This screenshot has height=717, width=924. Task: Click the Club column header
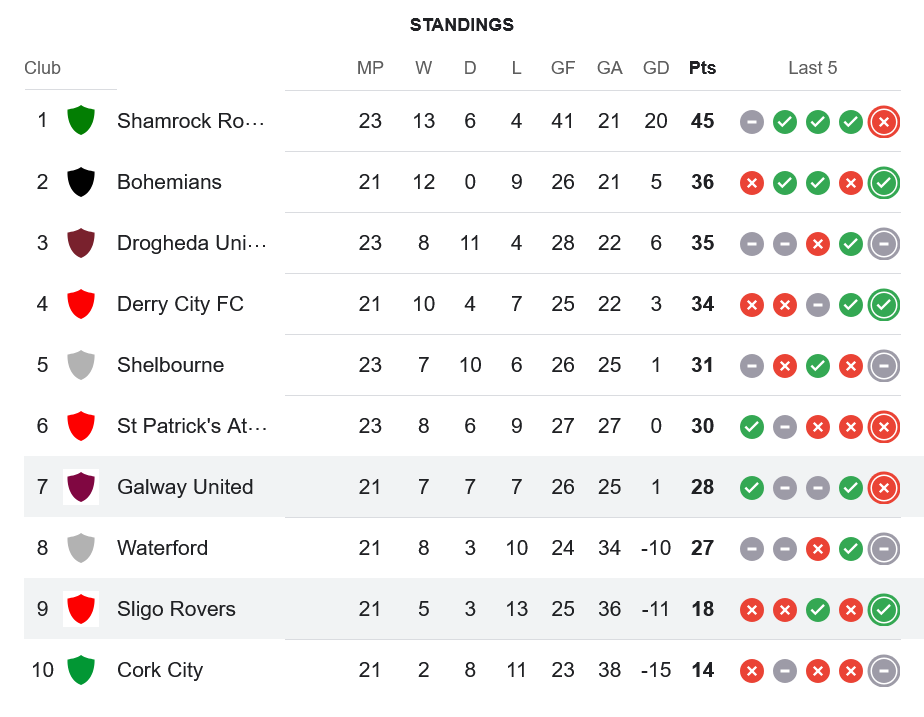42,68
